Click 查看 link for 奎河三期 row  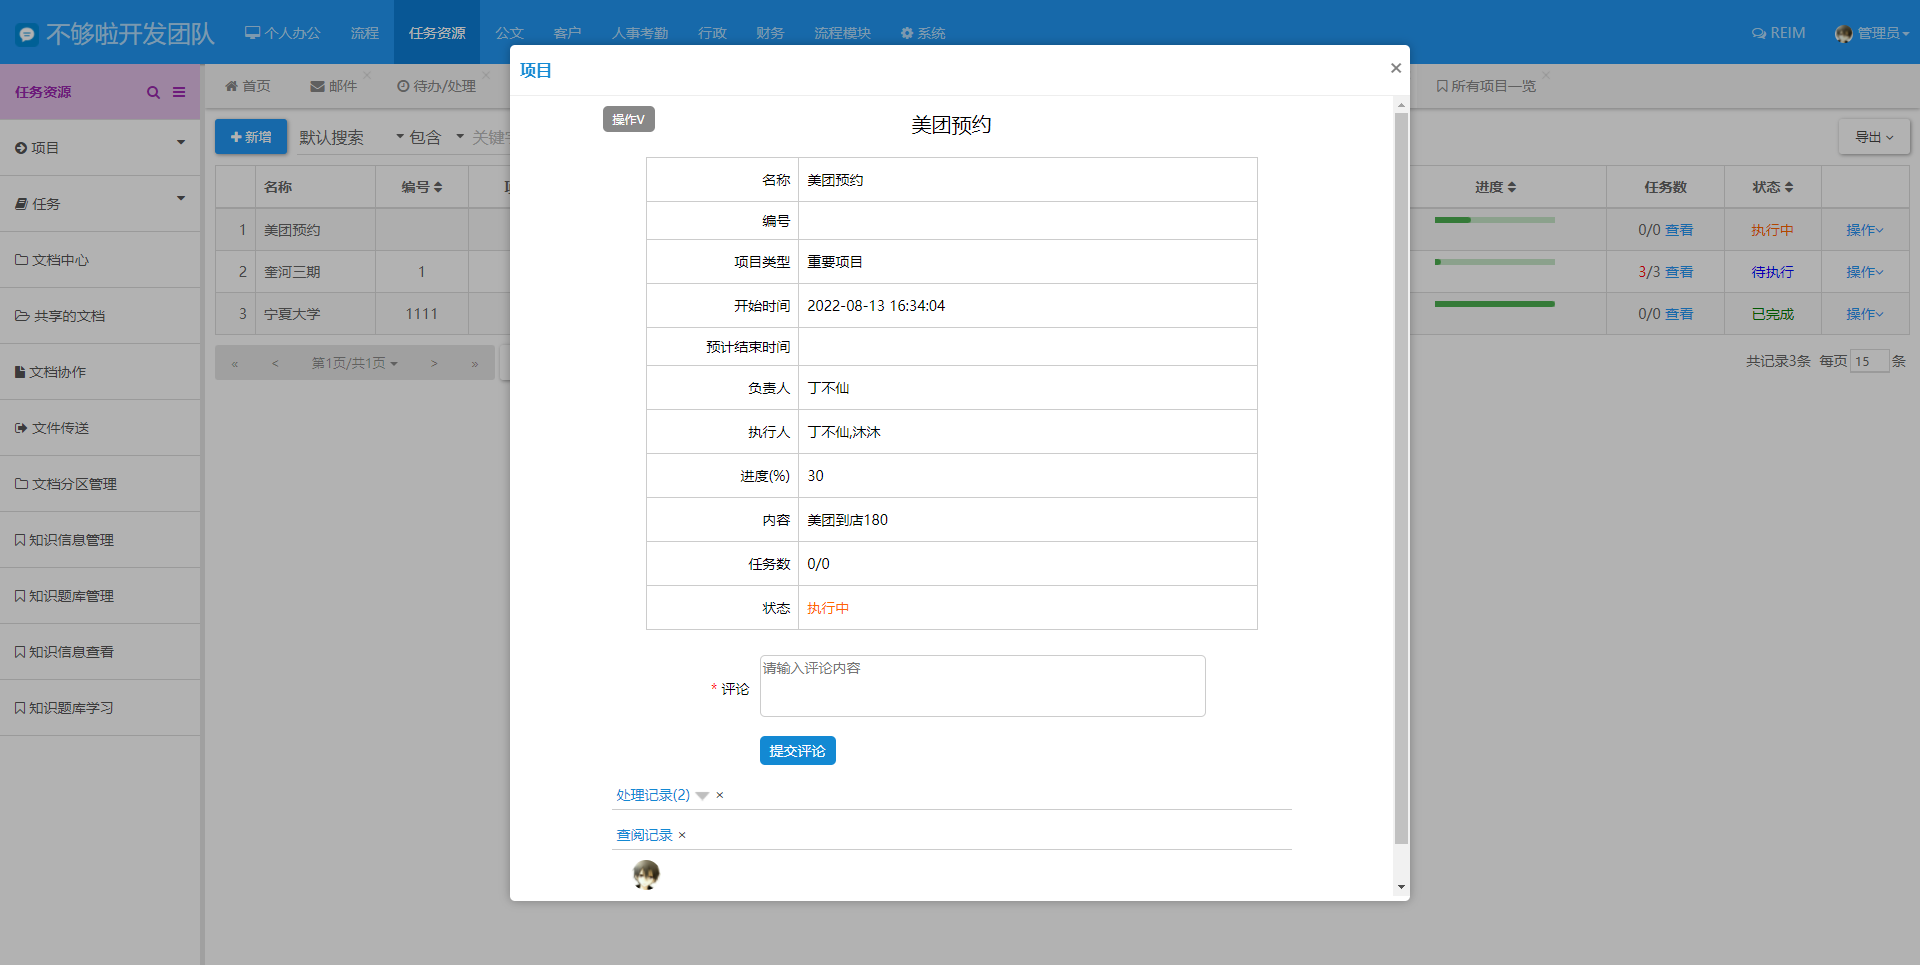(1679, 272)
